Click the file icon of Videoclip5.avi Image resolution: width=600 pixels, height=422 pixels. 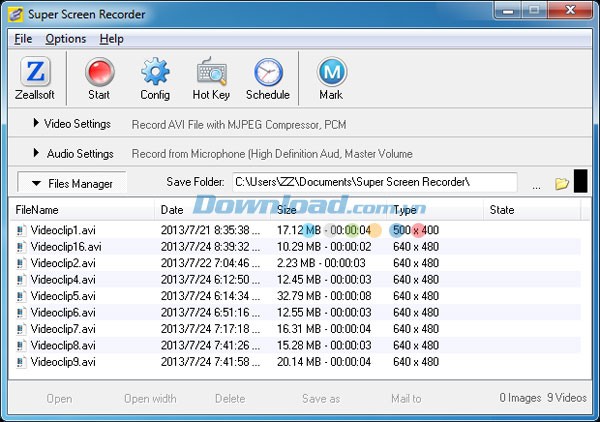[x=21, y=296]
